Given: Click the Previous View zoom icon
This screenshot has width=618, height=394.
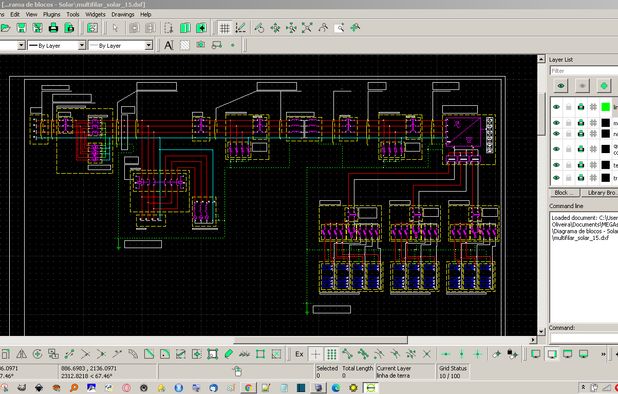Looking at the screenshot, I should [x=323, y=28].
